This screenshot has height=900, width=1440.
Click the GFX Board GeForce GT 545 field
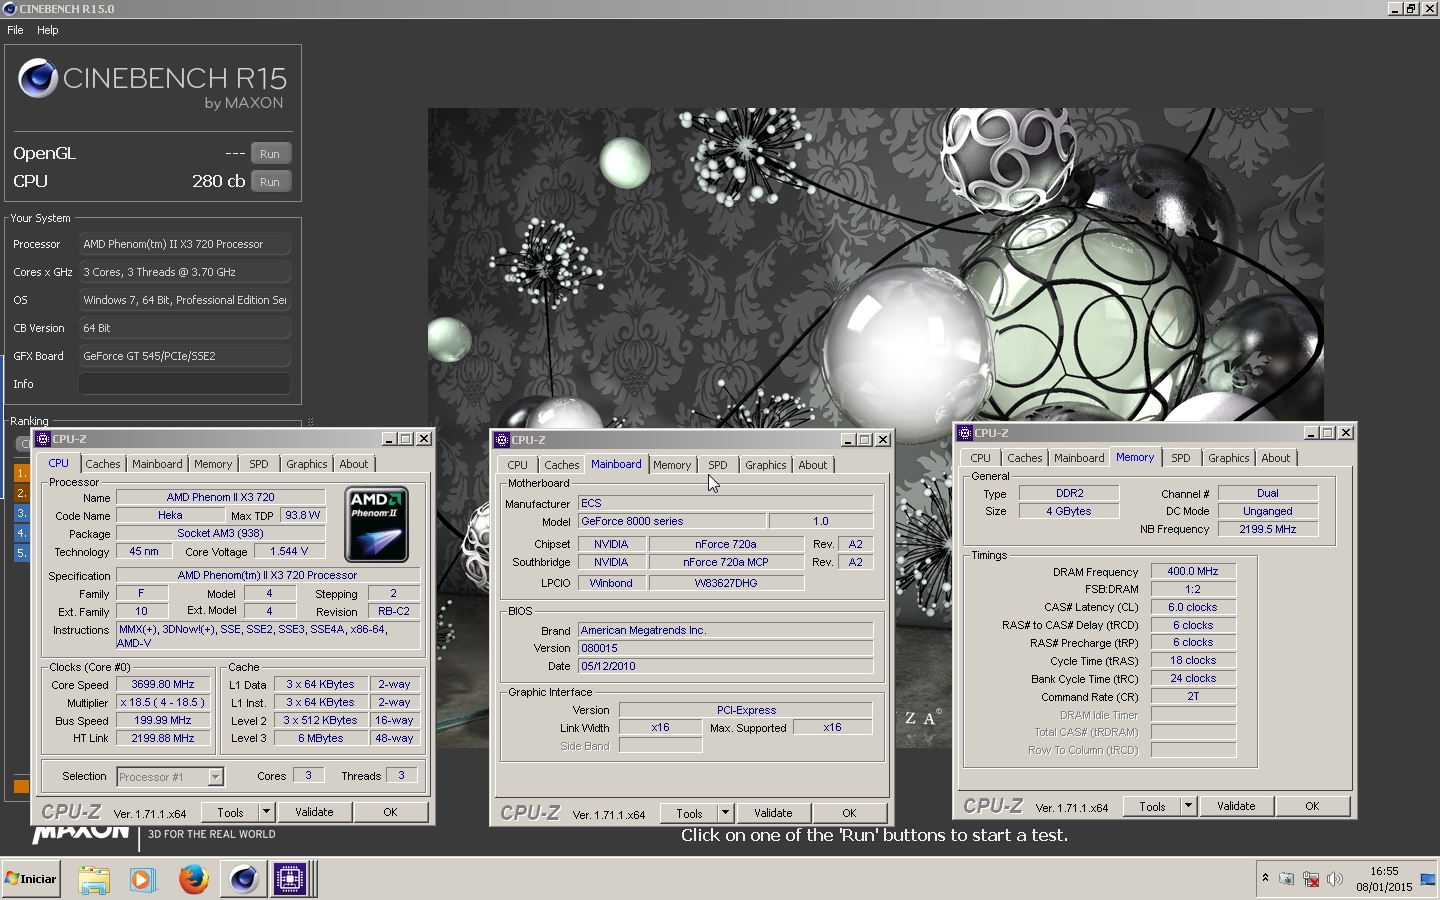click(185, 356)
